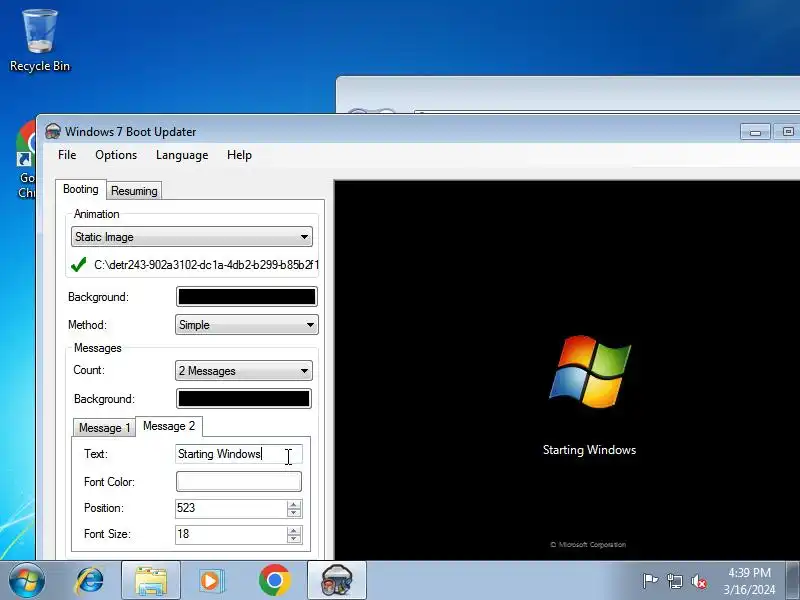Open Chrome from the taskbar

tap(274, 581)
